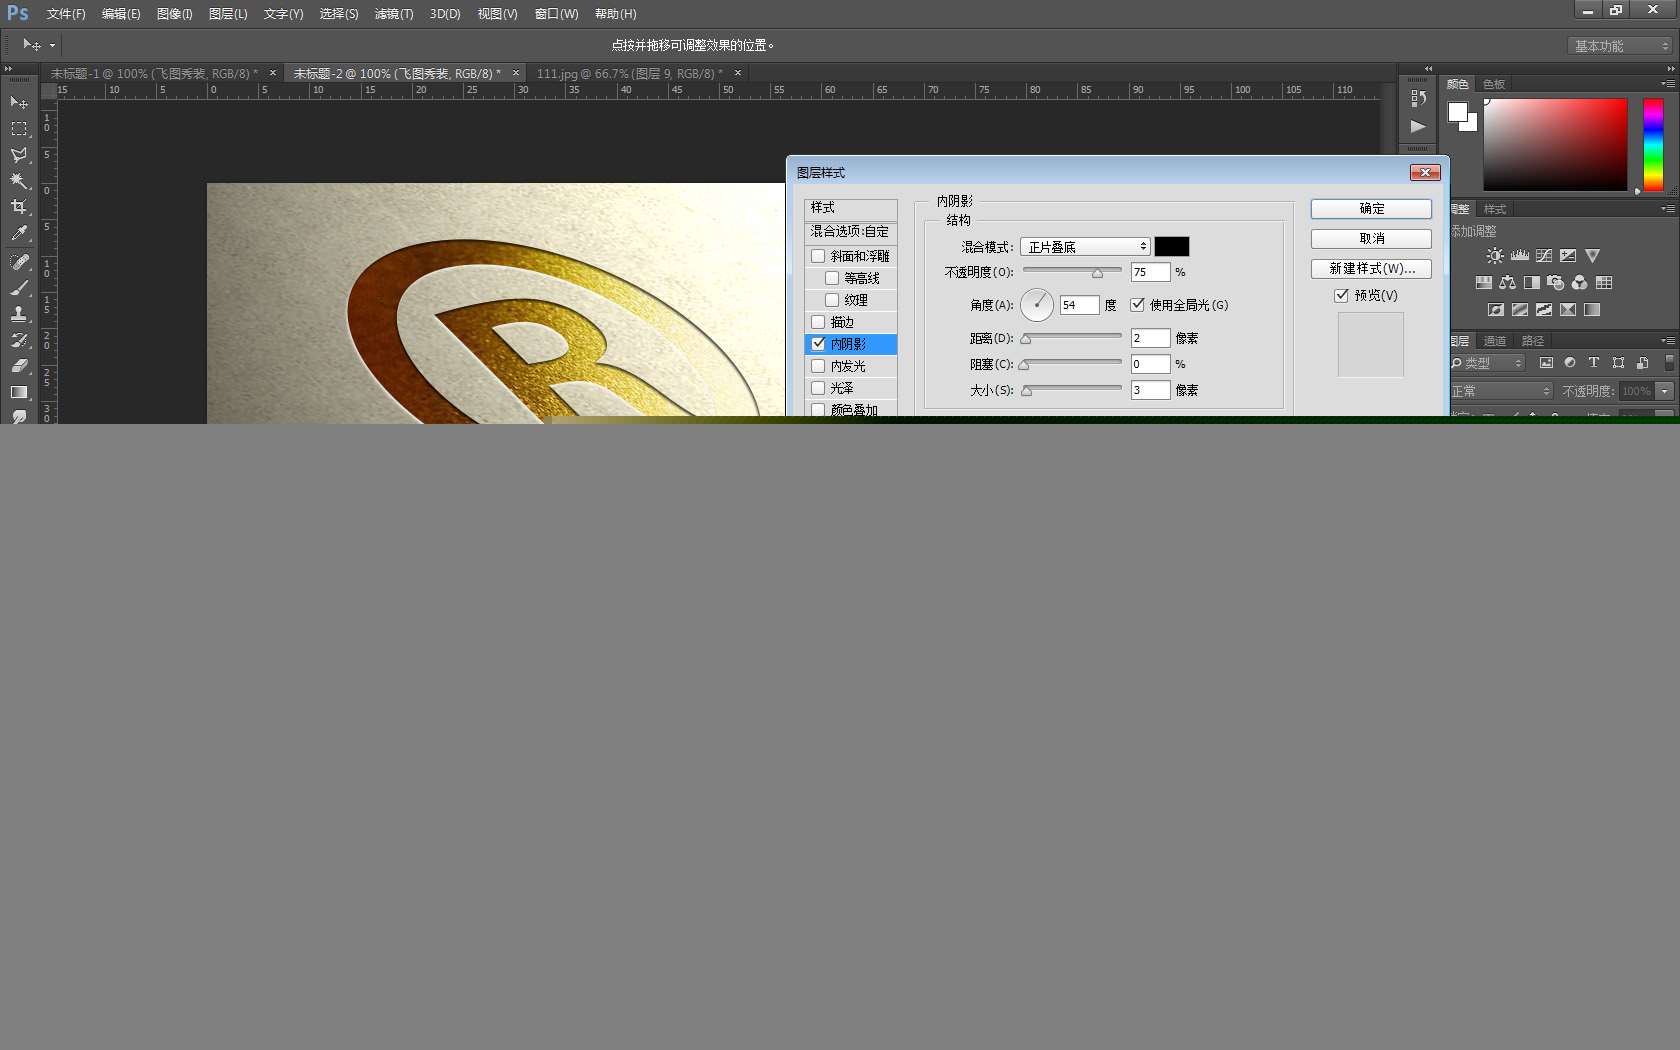Open the 滤镜(T) menu
The height and width of the screenshot is (1050, 1680).
point(394,14)
